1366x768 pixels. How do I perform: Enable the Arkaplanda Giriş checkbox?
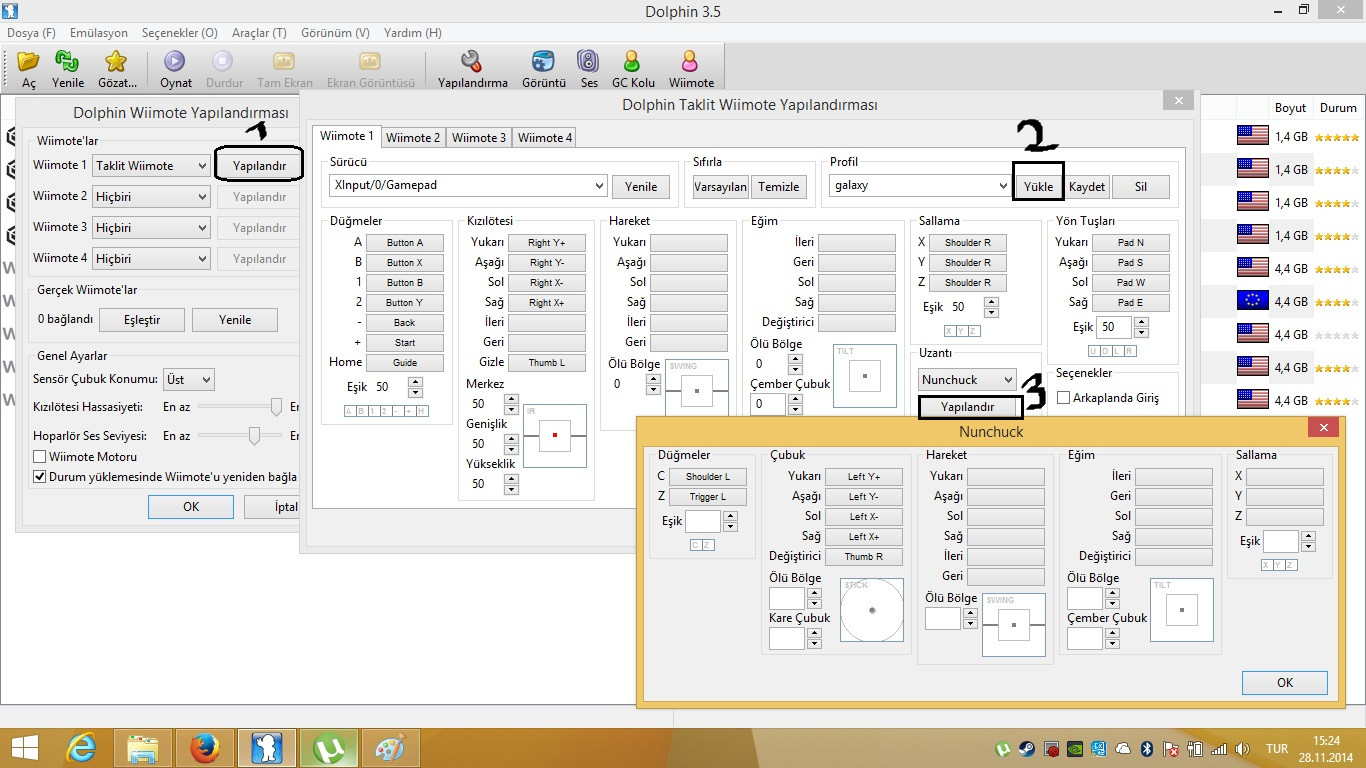1063,398
